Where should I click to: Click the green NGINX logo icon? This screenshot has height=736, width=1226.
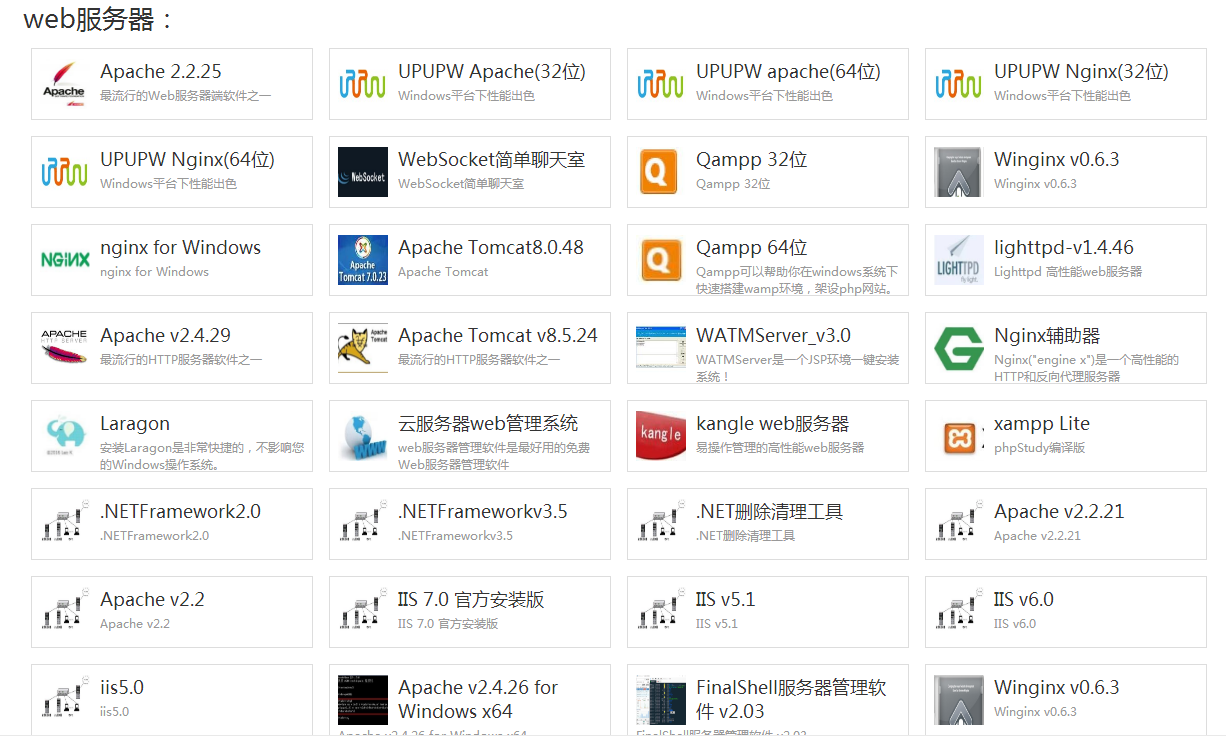[64, 260]
